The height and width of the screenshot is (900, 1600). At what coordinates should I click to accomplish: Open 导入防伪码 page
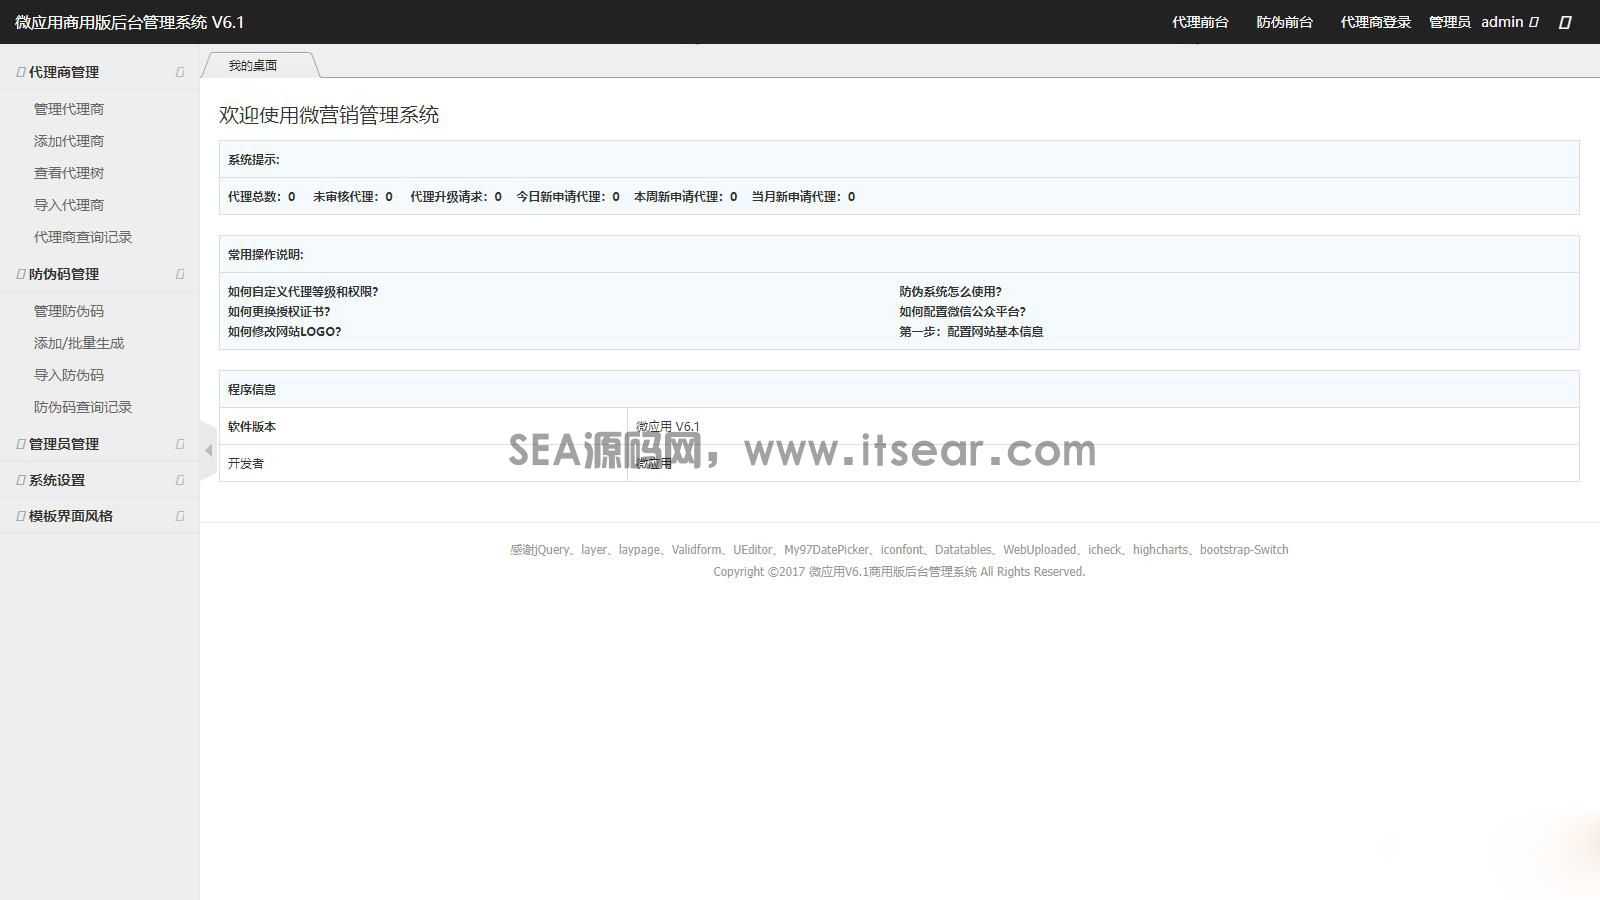pos(69,375)
